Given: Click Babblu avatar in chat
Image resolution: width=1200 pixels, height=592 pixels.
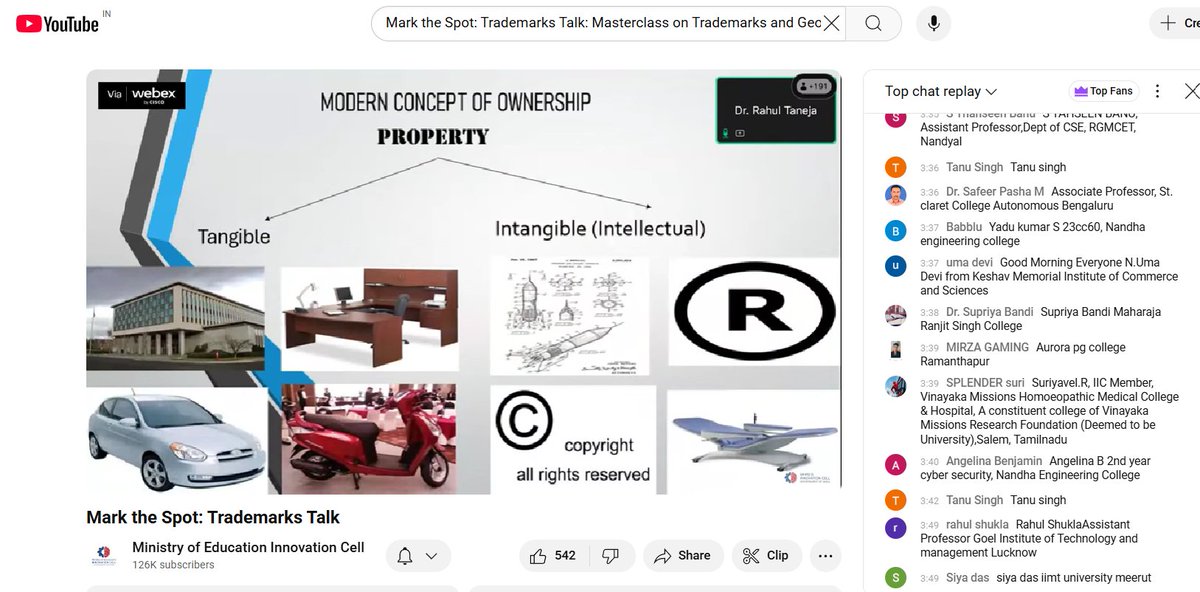Looking at the screenshot, I should pos(896,231).
